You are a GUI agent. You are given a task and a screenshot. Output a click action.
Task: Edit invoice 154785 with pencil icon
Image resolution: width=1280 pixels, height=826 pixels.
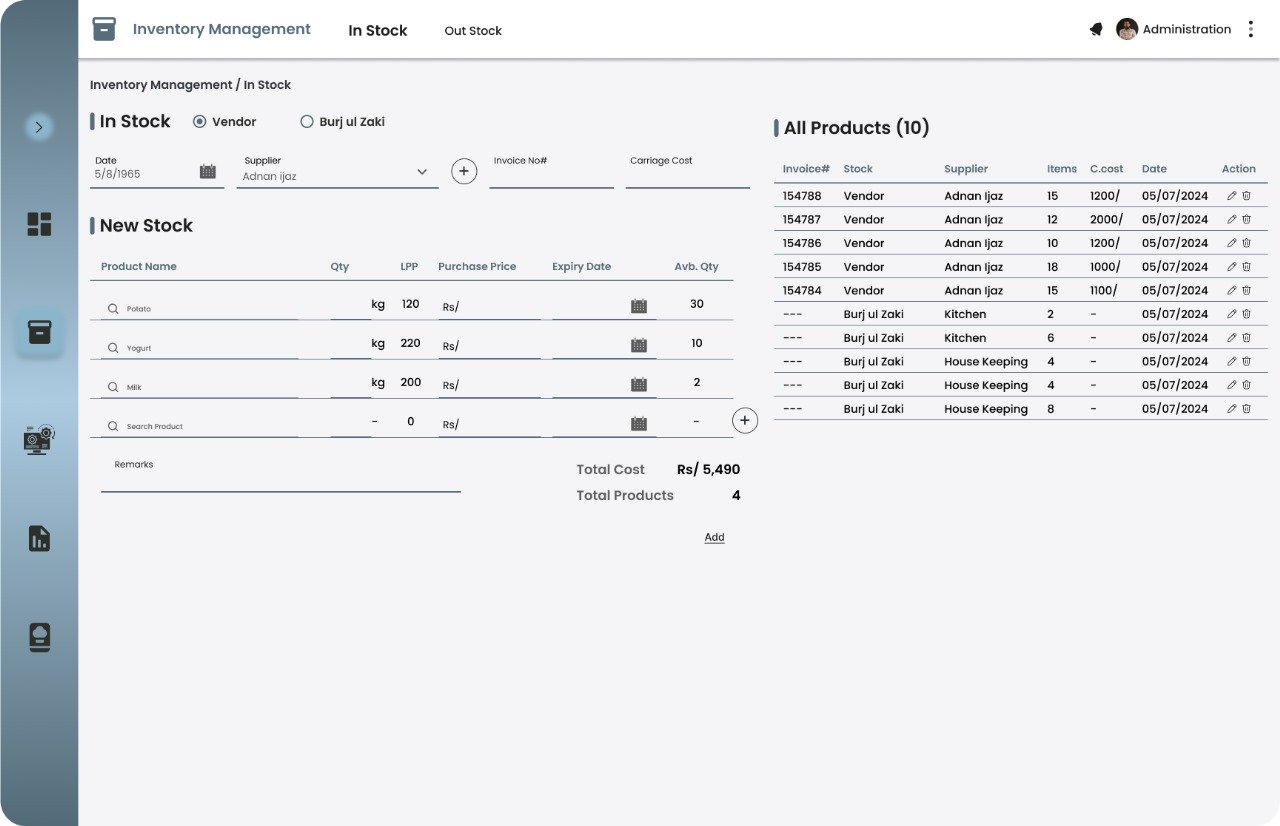pos(1232,267)
